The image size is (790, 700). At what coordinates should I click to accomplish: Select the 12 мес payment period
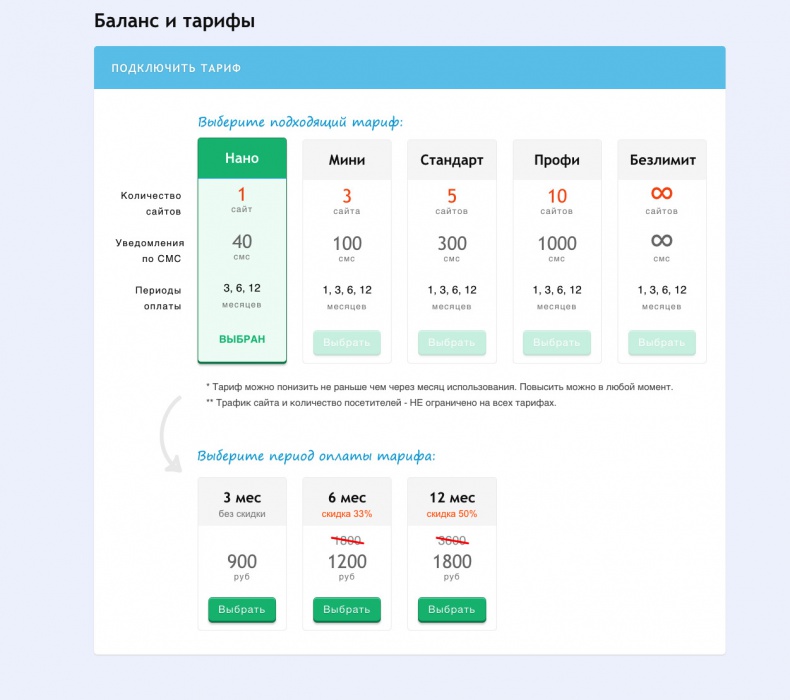(x=452, y=610)
